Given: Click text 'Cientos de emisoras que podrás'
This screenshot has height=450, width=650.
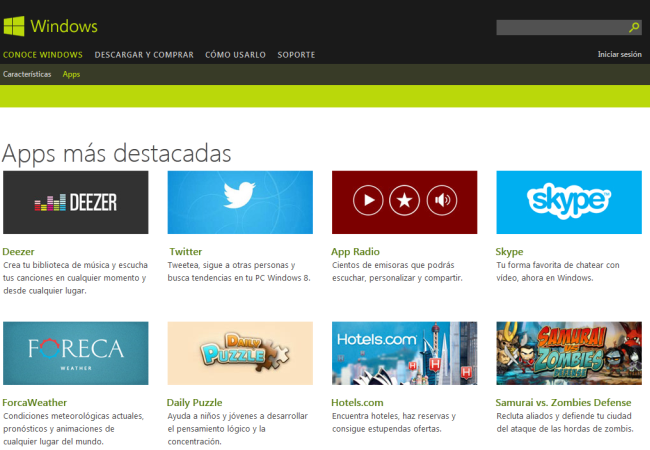Looking at the screenshot, I should 393,265.
